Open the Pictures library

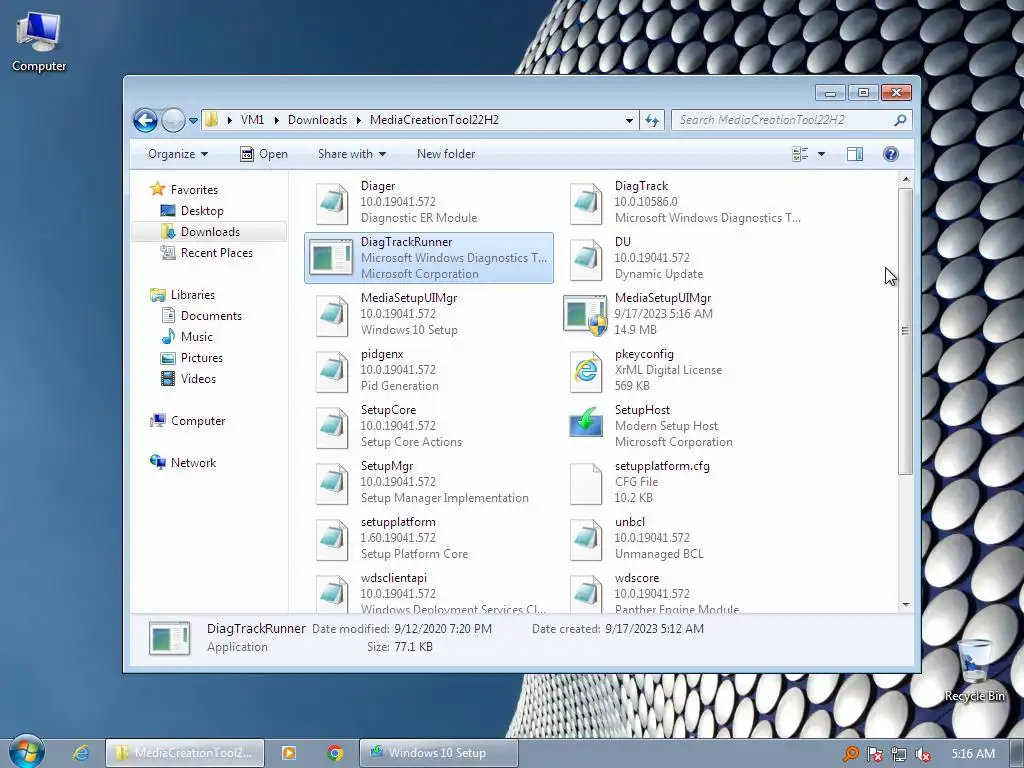[x=202, y=358]
